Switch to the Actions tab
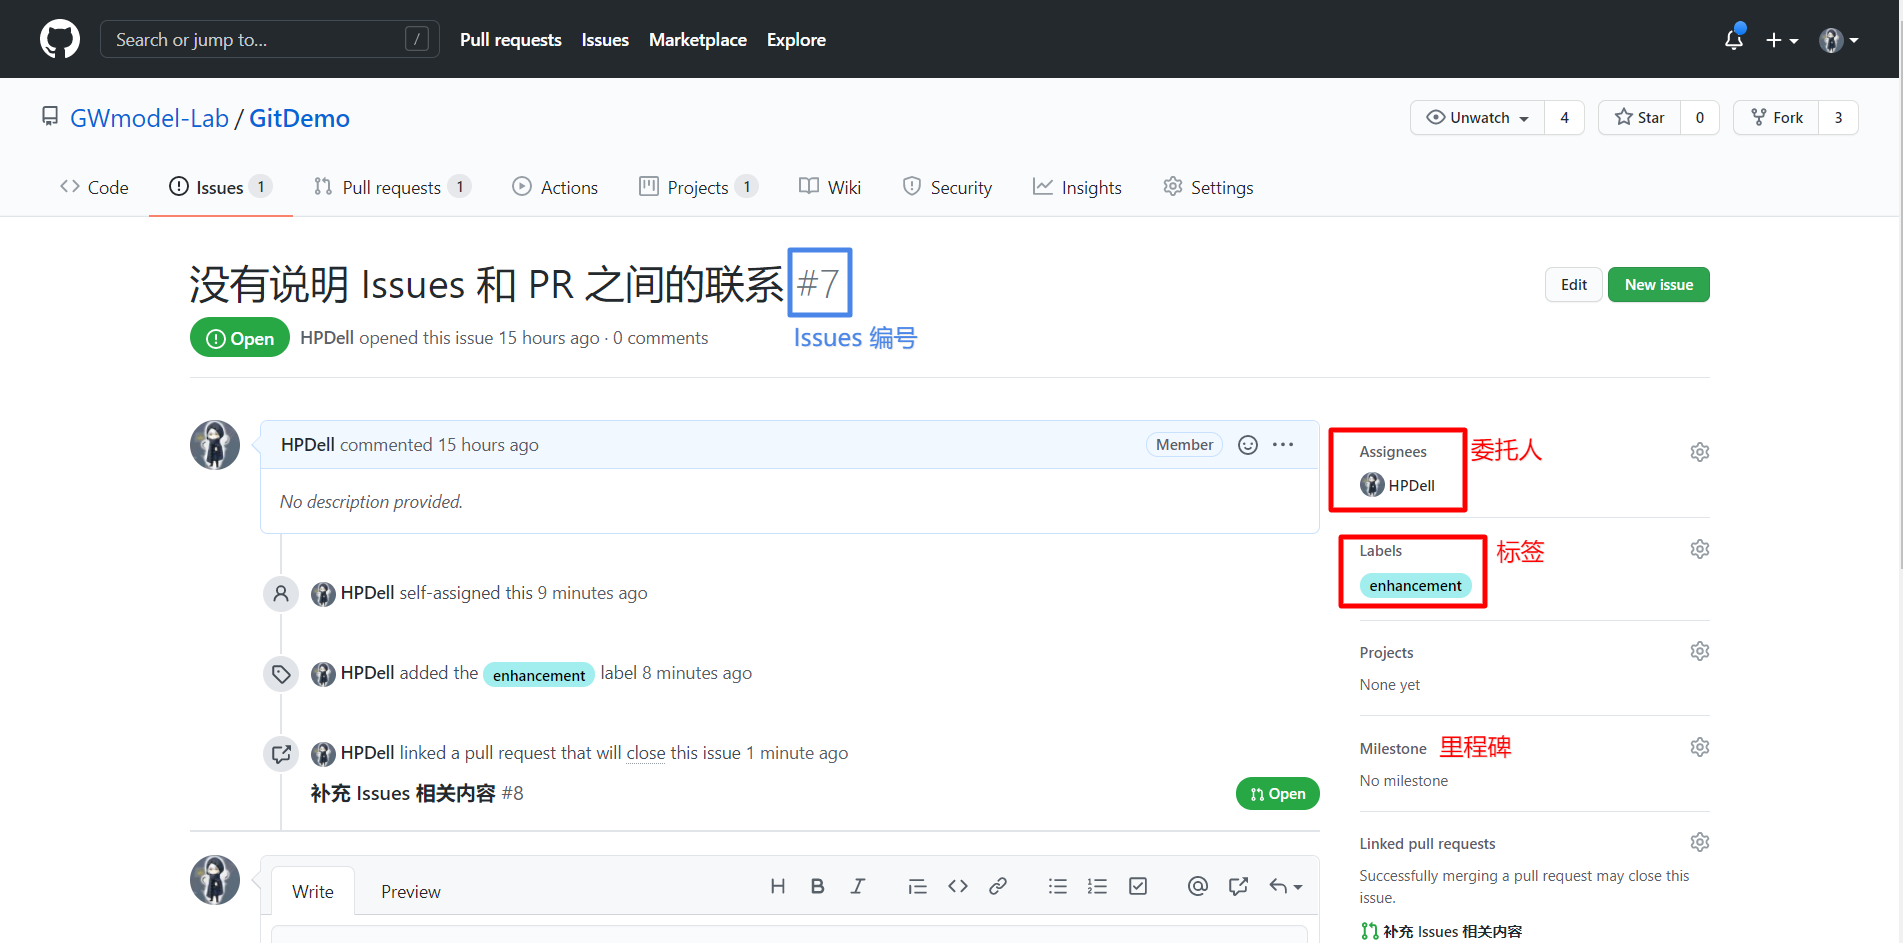The image size is (1903, 943). click(x=555, y=187)
